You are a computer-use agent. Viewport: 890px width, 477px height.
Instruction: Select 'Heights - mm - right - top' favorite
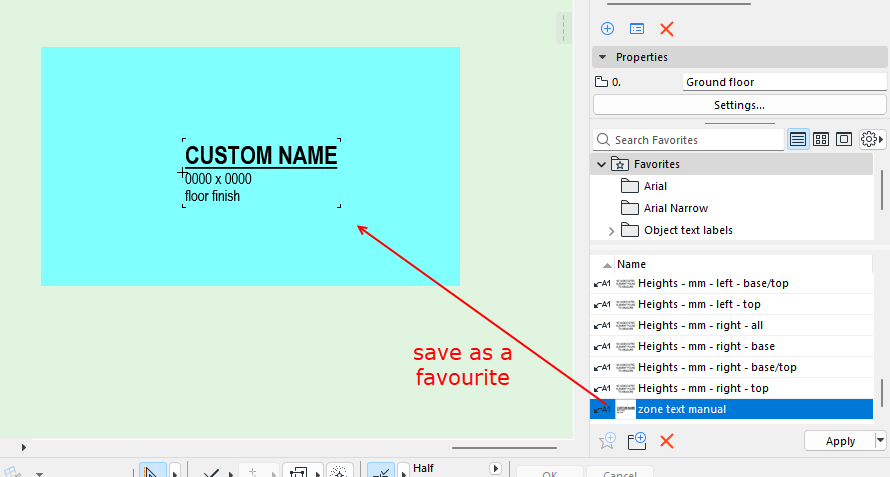coord(731,388)
